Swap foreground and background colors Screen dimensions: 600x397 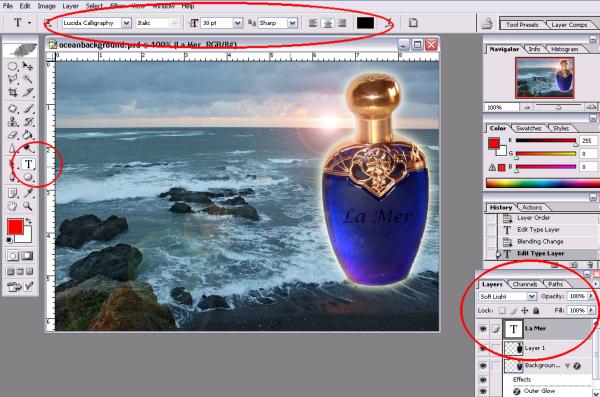pyautogui.click(x=28, y=221)
